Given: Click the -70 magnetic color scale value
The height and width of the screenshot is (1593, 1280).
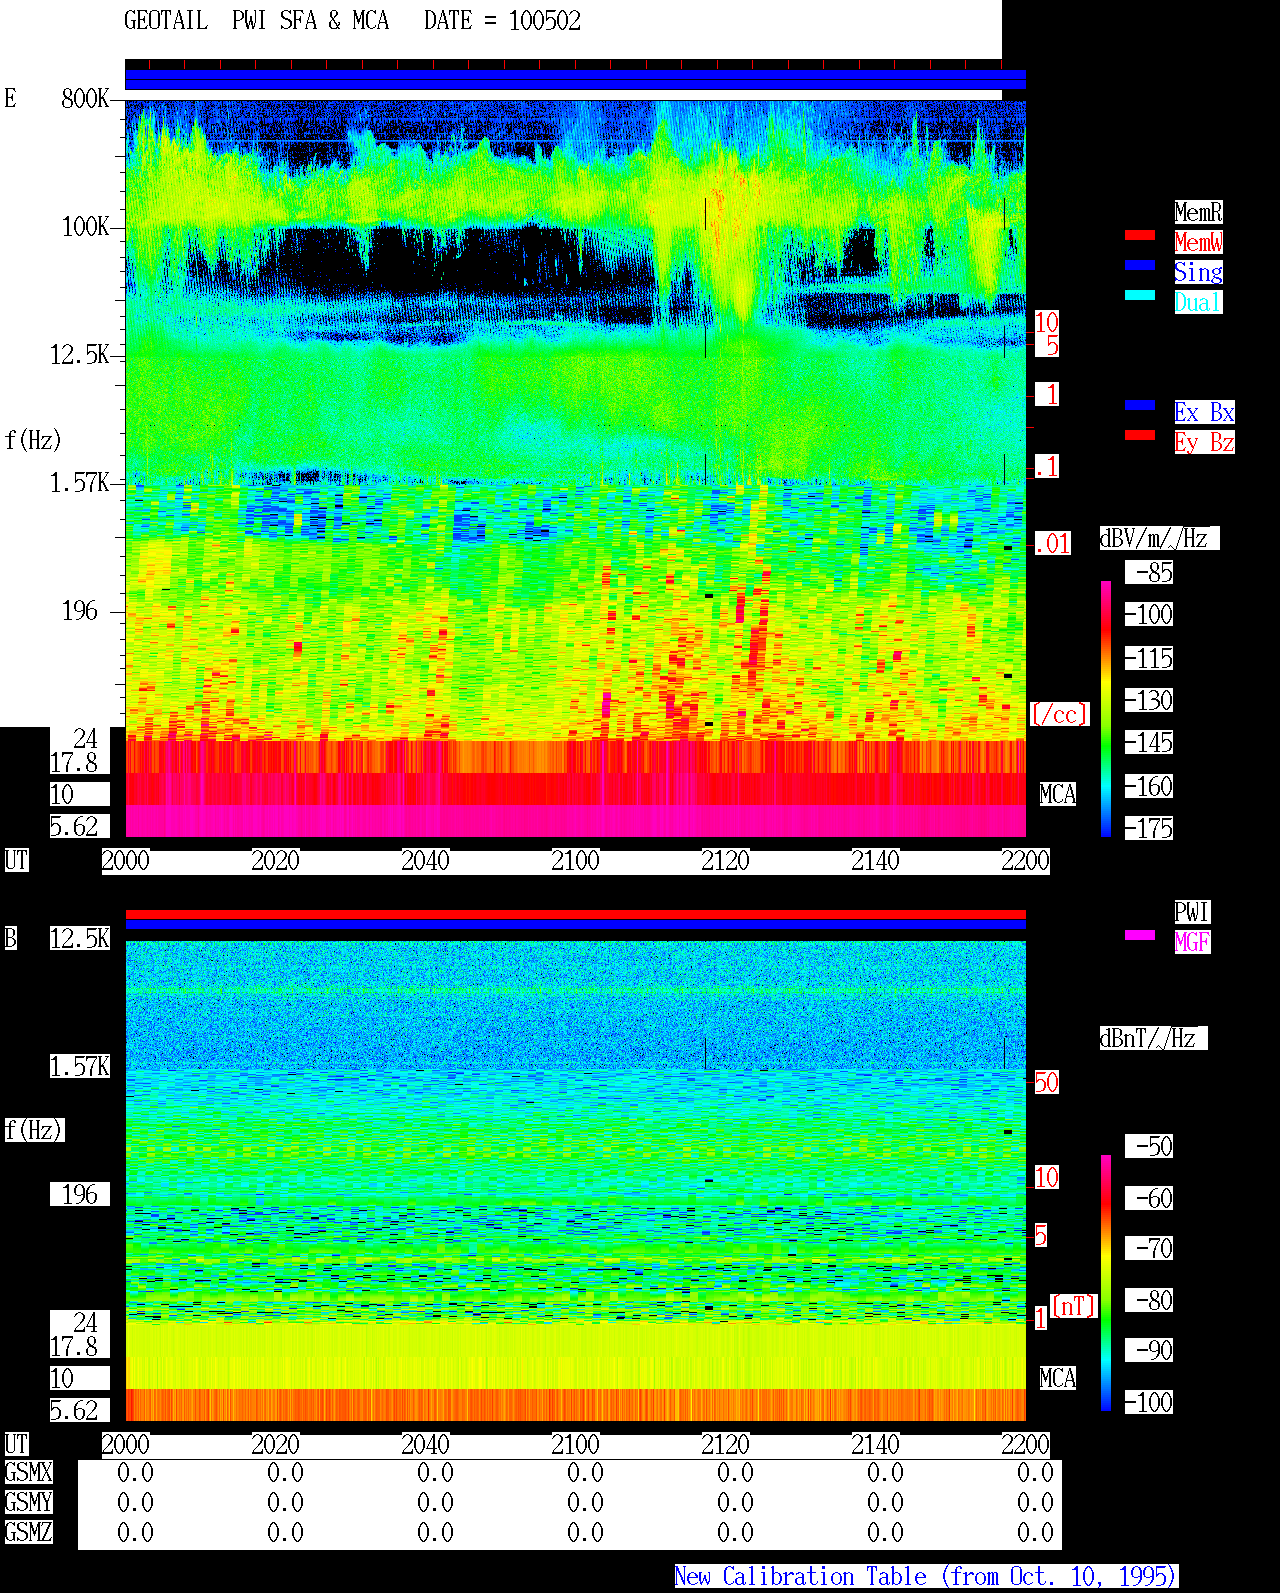Looking at the screenshot, I should 1149,1248.
